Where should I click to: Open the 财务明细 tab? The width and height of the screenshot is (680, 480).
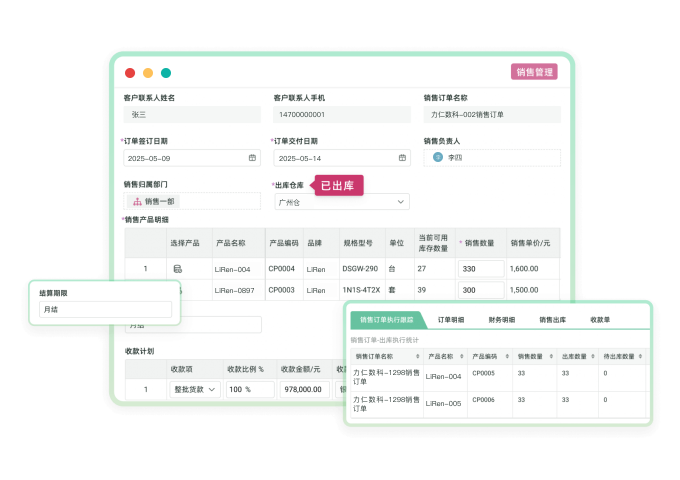coord(502,320)
